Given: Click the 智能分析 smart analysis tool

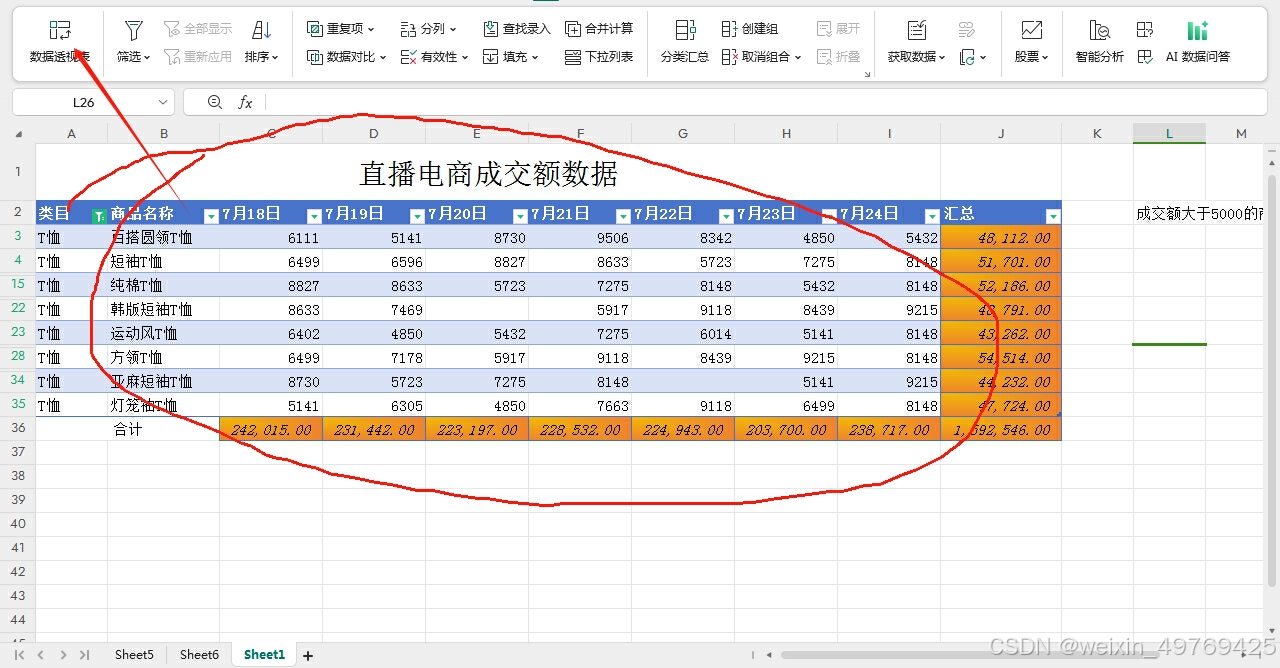Looking at the screenshot, I should coord(1099,42).
